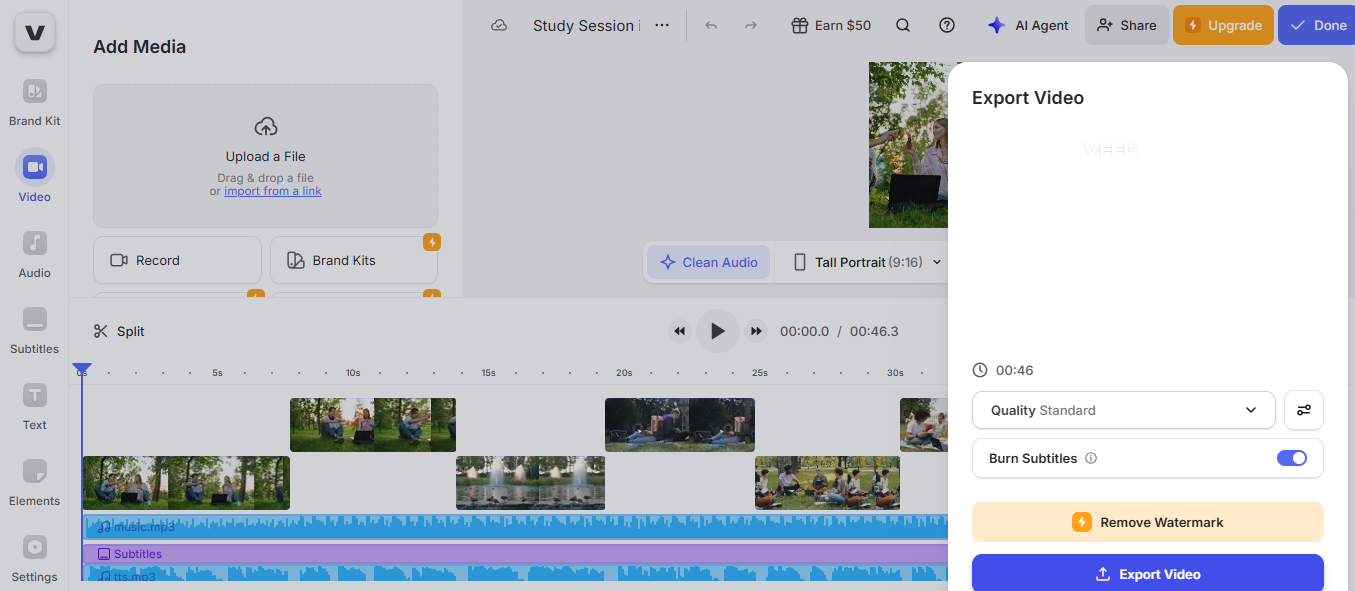Split the clip with the scissors tool
Viewport: 1355px width, 591px height.
118,330
